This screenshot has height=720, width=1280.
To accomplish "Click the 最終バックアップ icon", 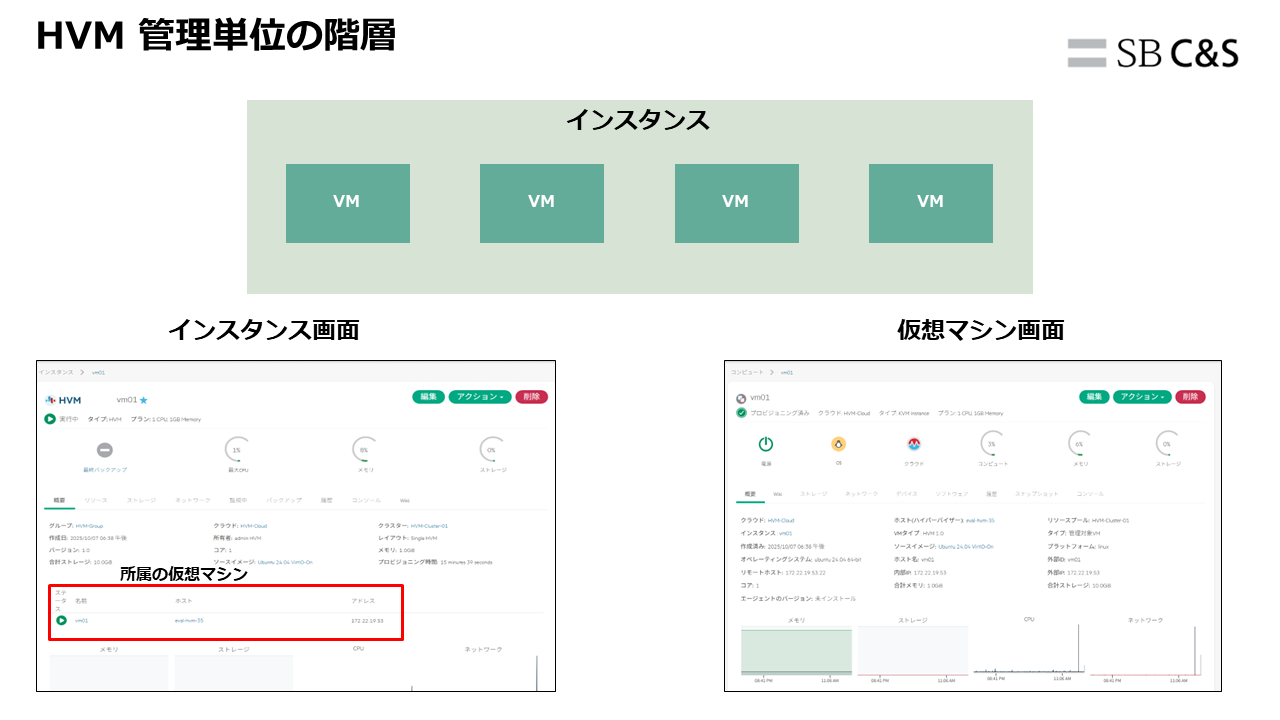I will point(105,450).
